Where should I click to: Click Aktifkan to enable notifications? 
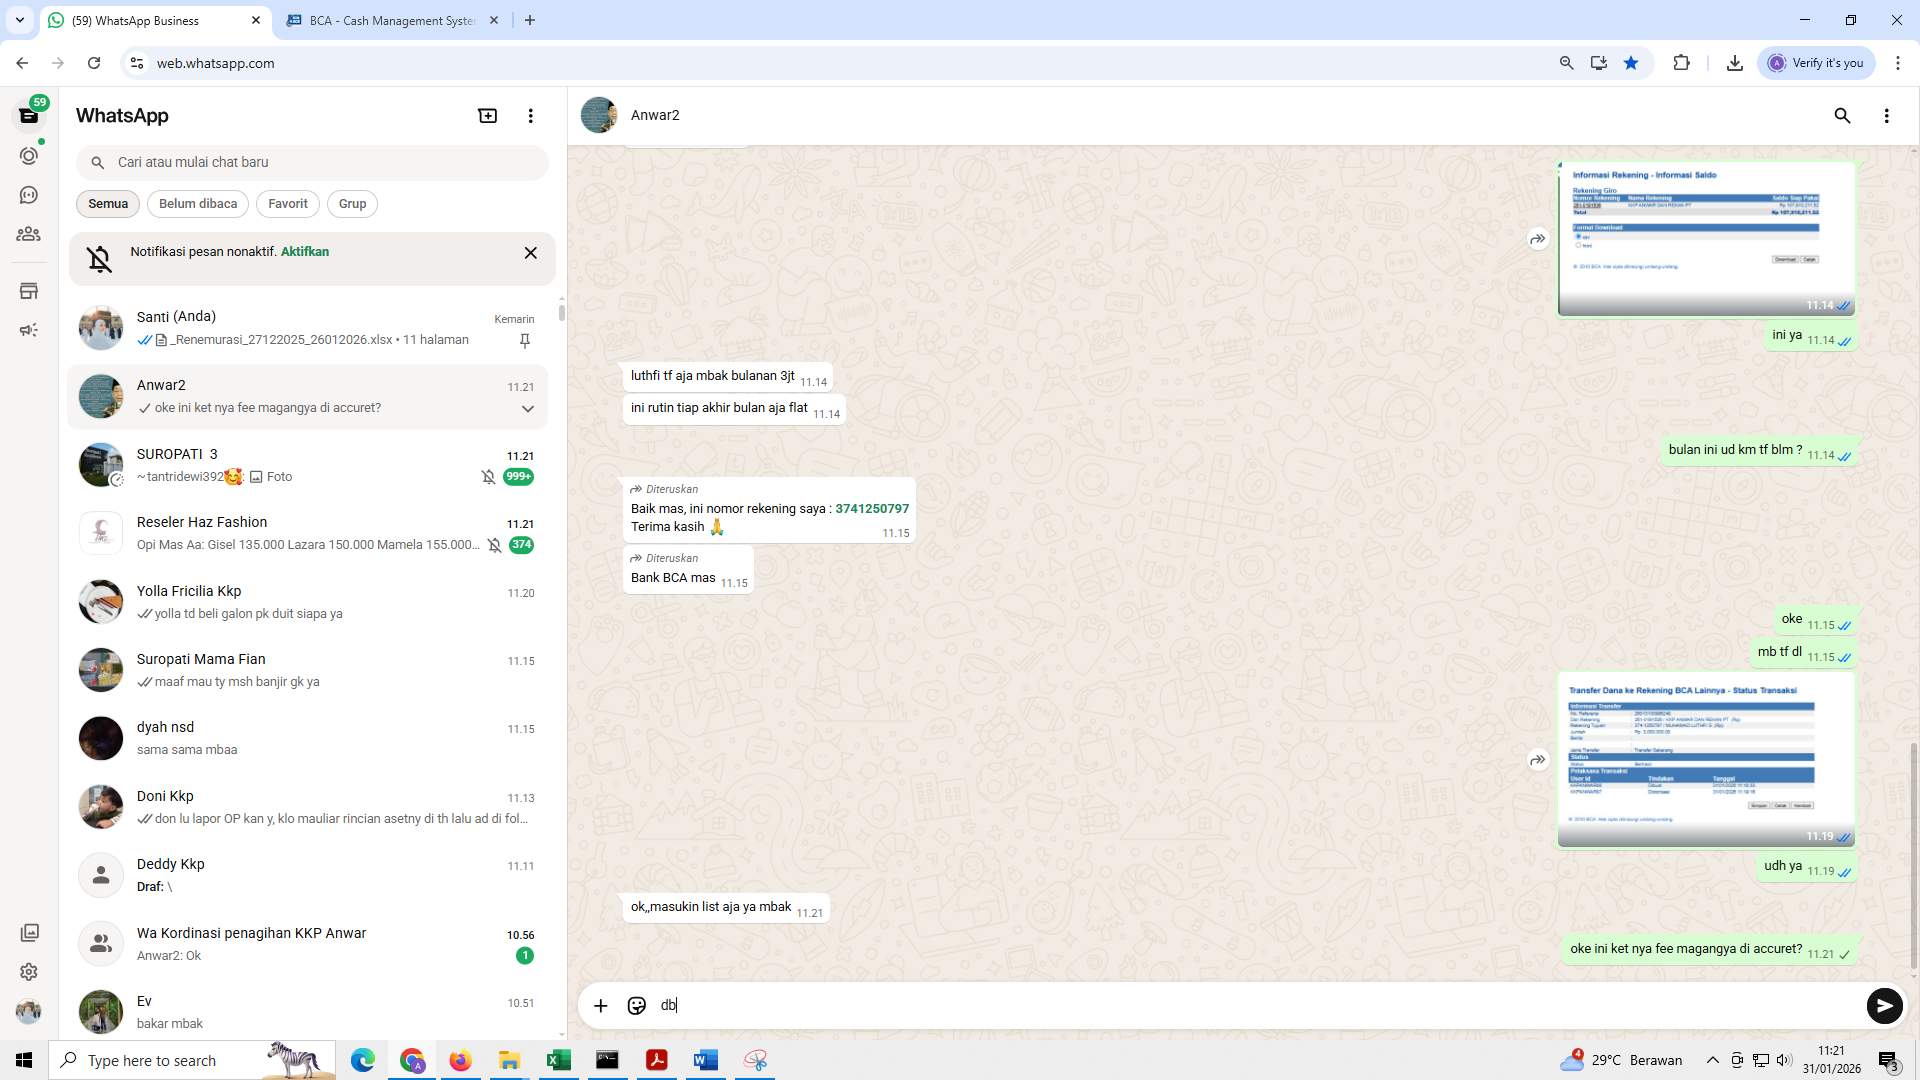point(304,251)
